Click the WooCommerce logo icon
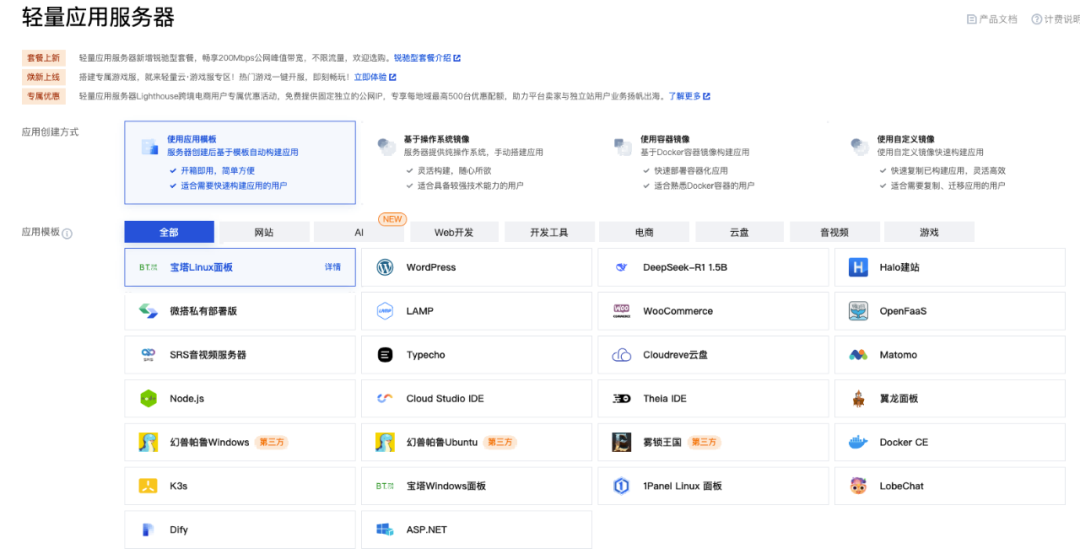The image size is (1080, 559). (x=621, y=311)
